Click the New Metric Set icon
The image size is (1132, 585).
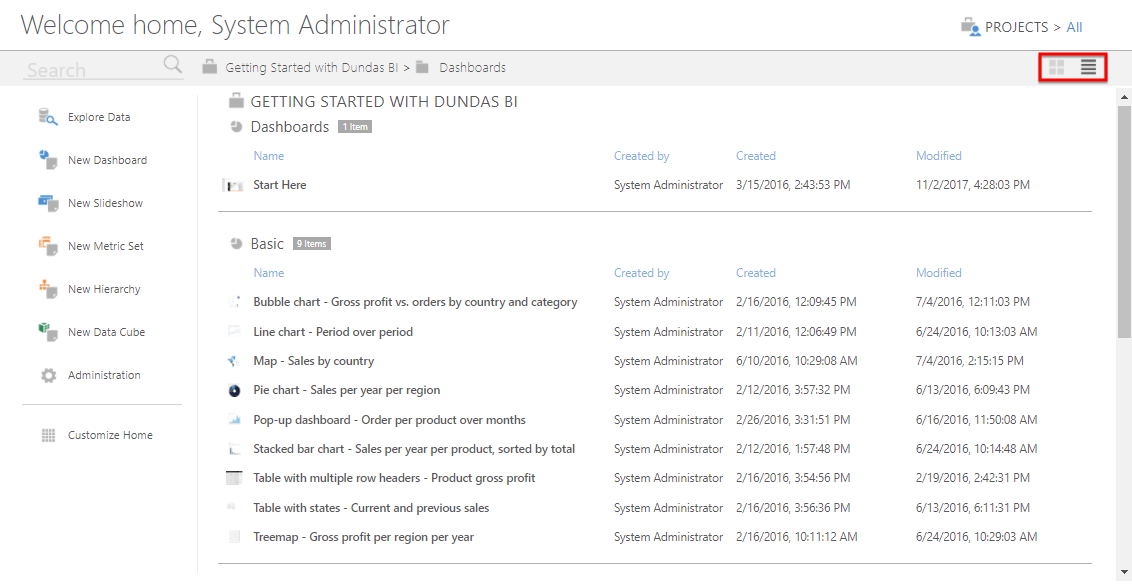pos(48,246)
